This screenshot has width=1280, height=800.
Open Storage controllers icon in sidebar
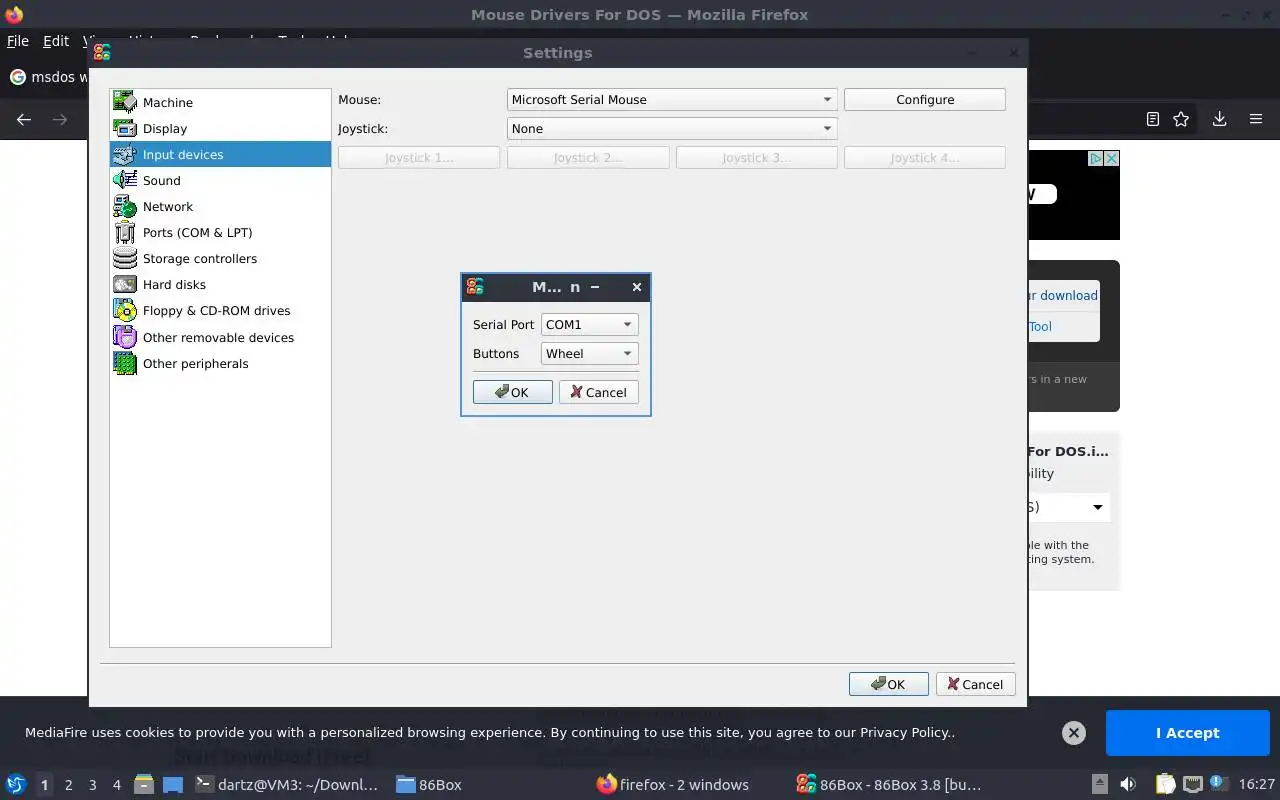coord(125,258)
